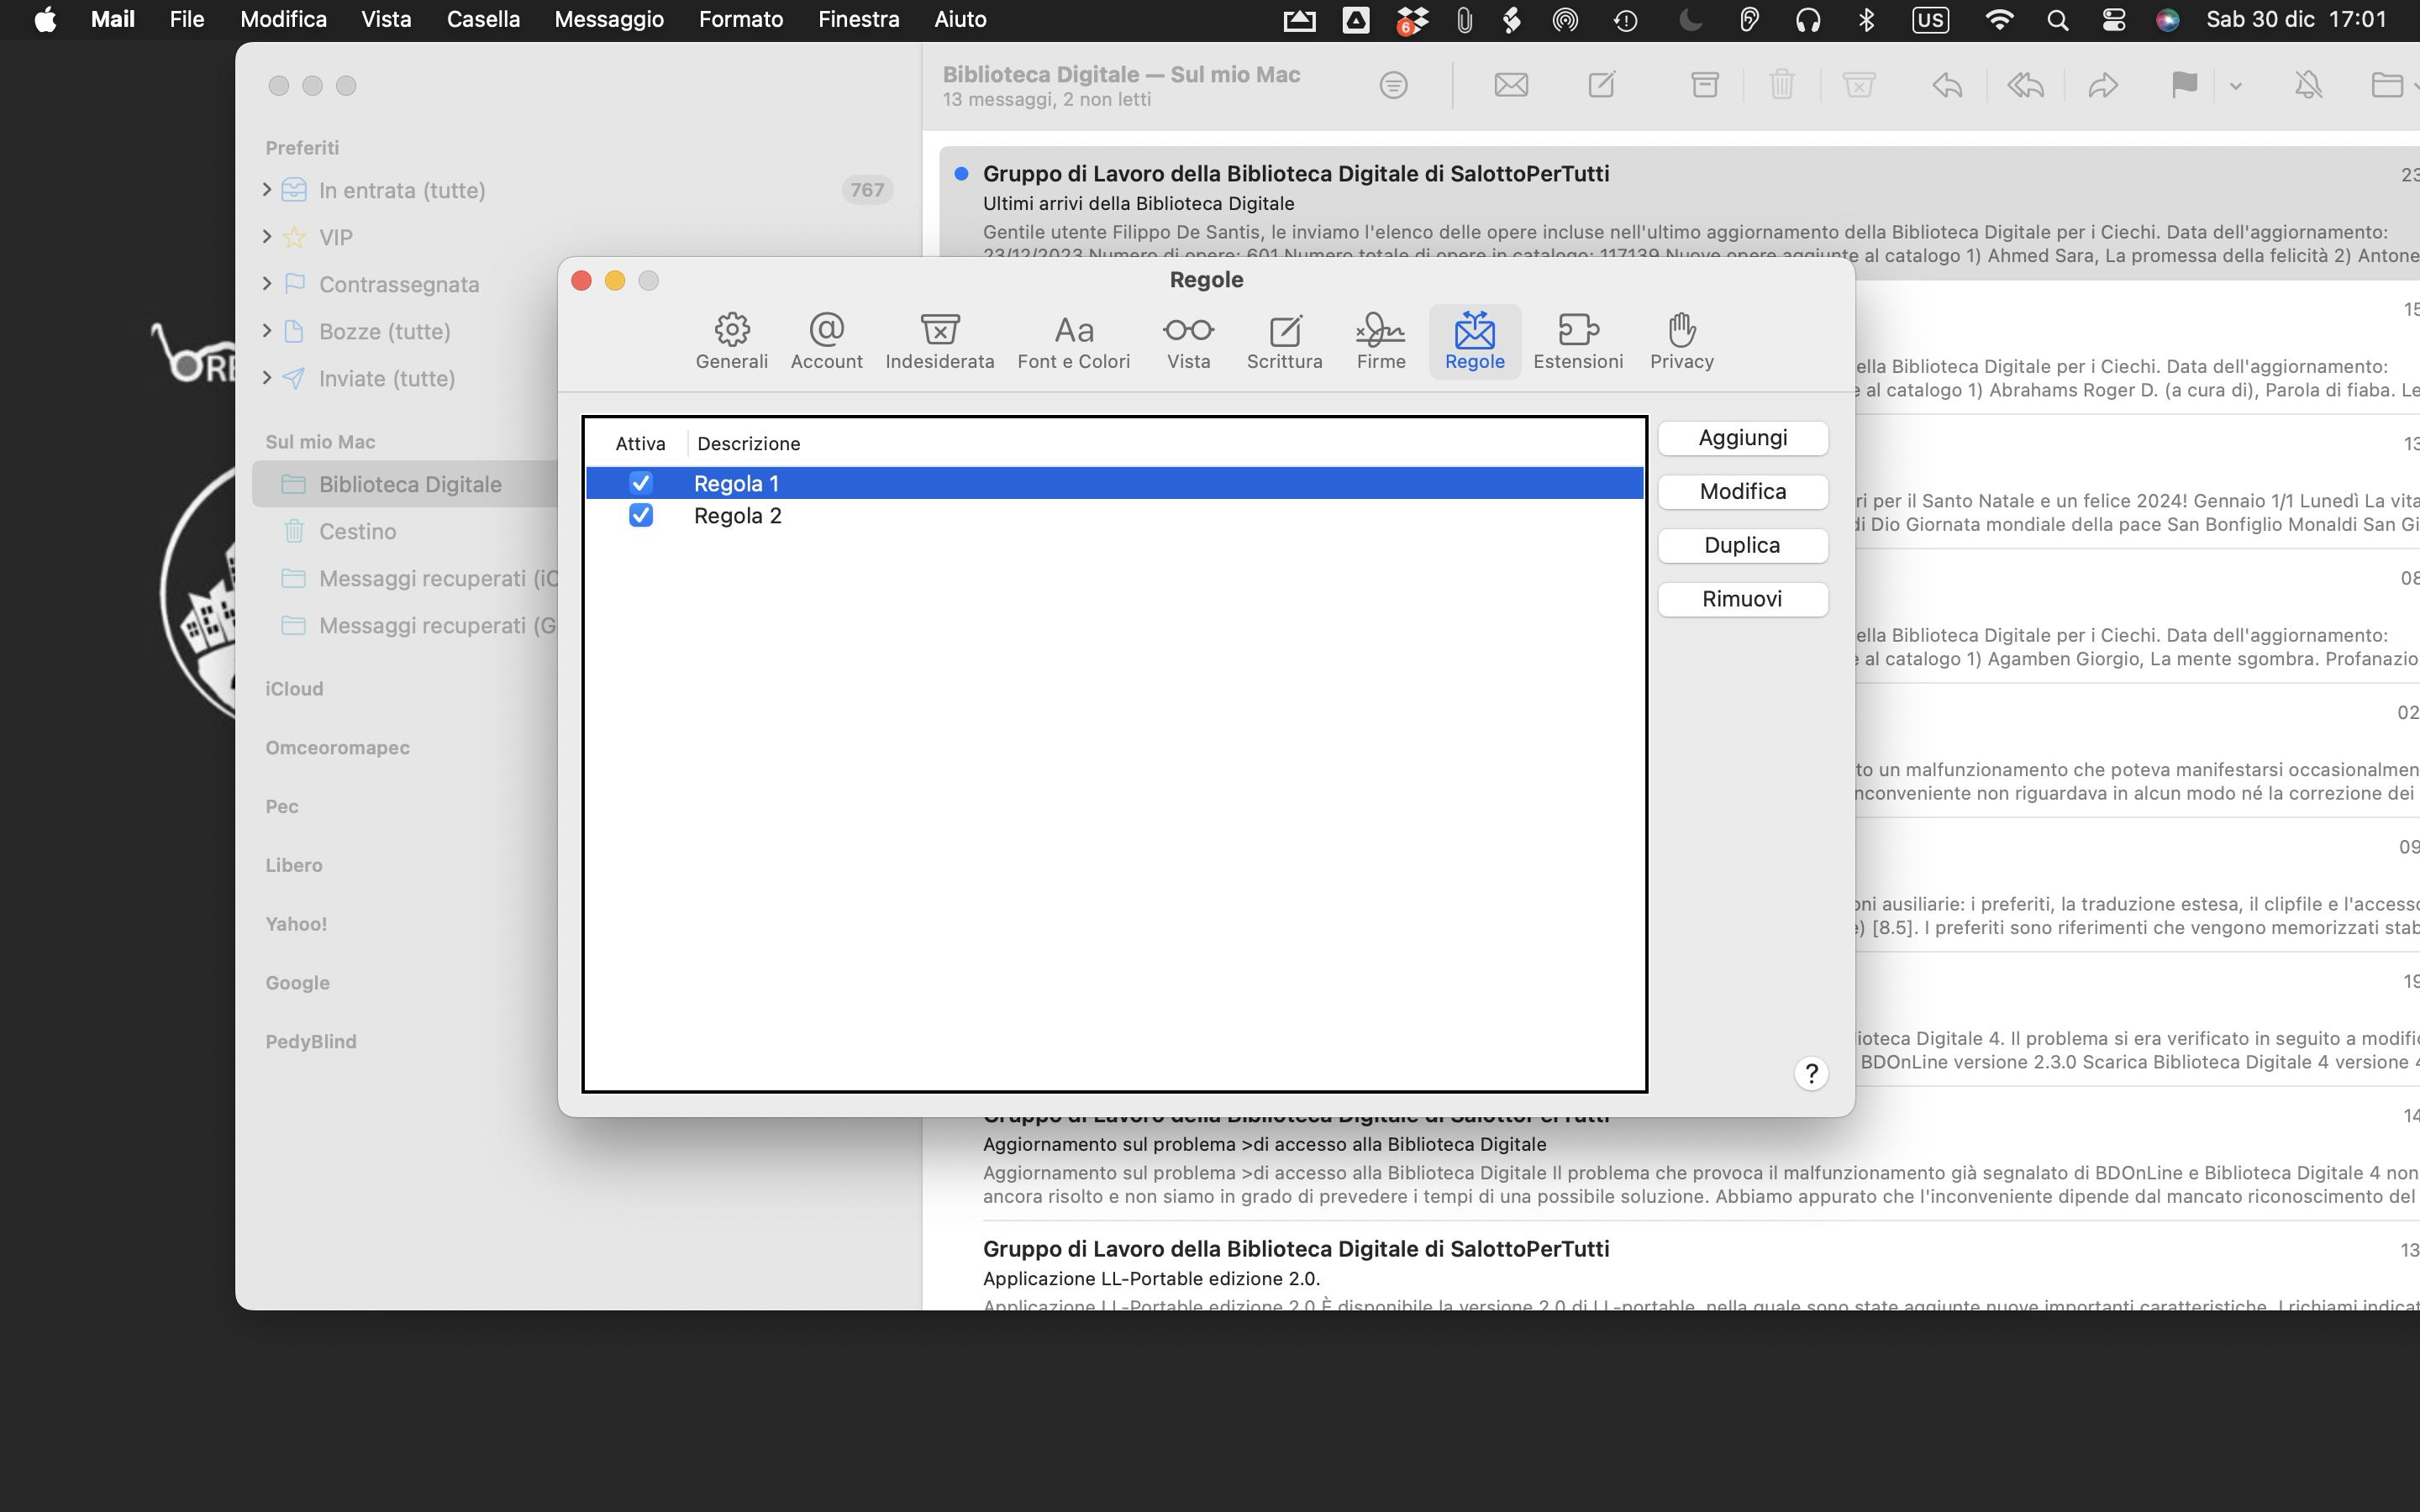Click the Aggiungi button to add rule
The image size is (2420, 1512).
click(1742, 438)
